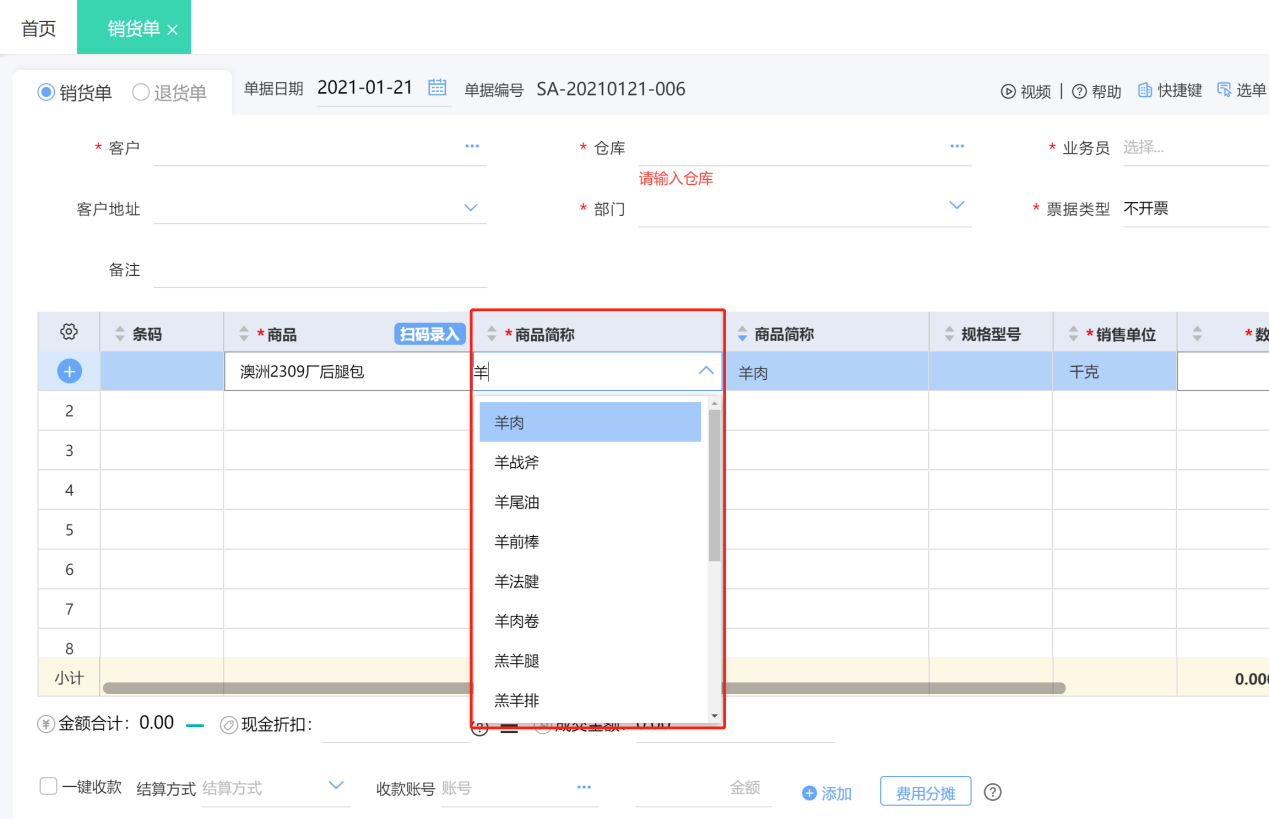Click the 视频 play icon
The image size is (1269, 819).
coord(1008,91)
